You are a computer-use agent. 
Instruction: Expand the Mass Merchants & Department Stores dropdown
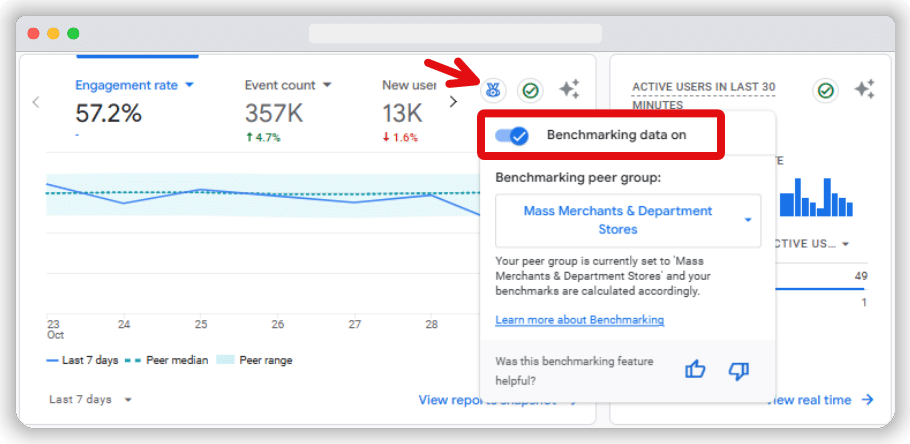[627, 220]
